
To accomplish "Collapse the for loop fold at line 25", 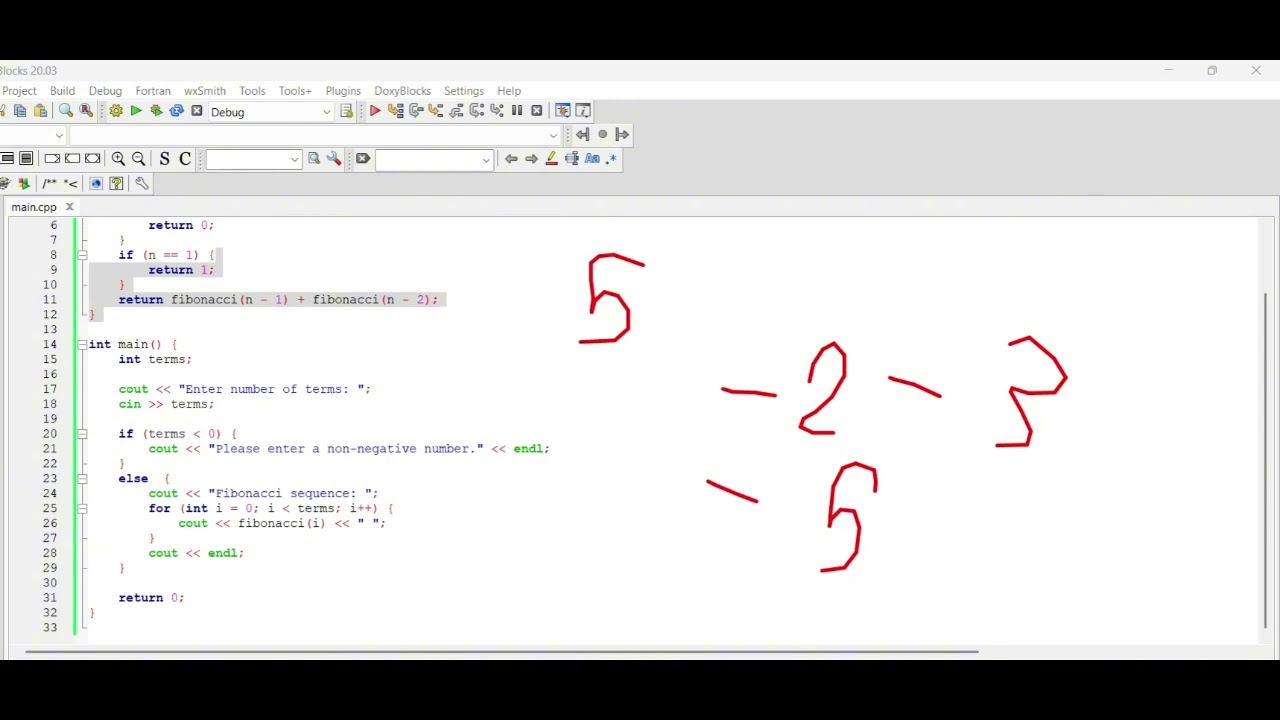I will pyautogui.click(x=83, y=508).
